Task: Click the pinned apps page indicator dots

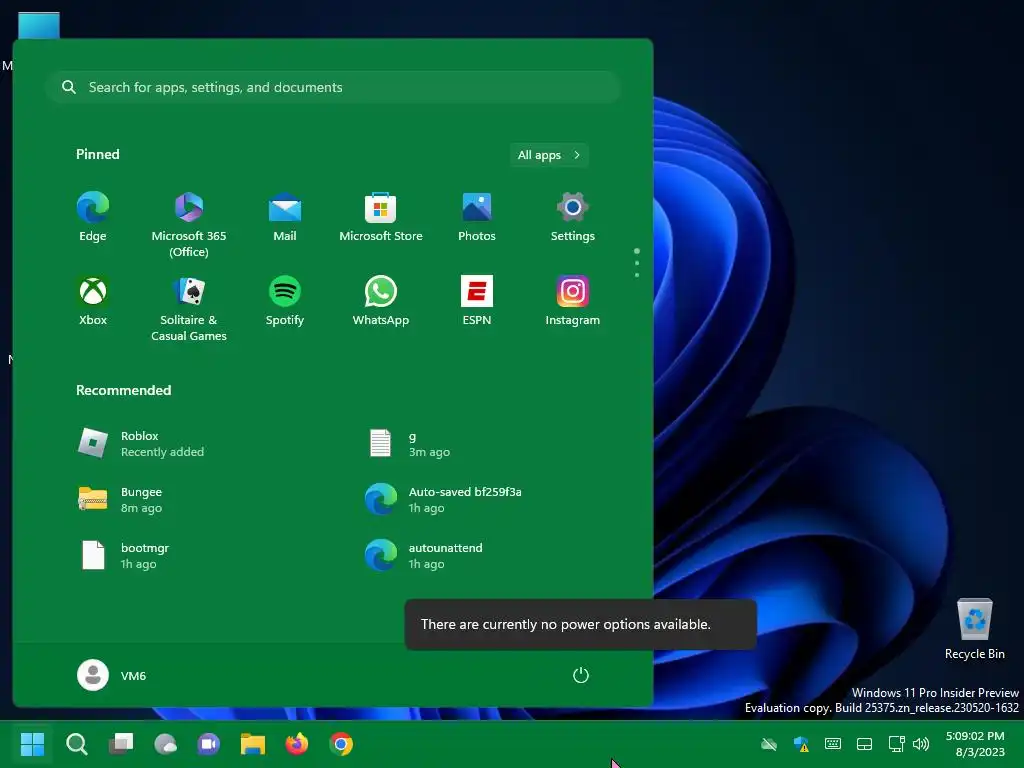Action: pos(637,263)
